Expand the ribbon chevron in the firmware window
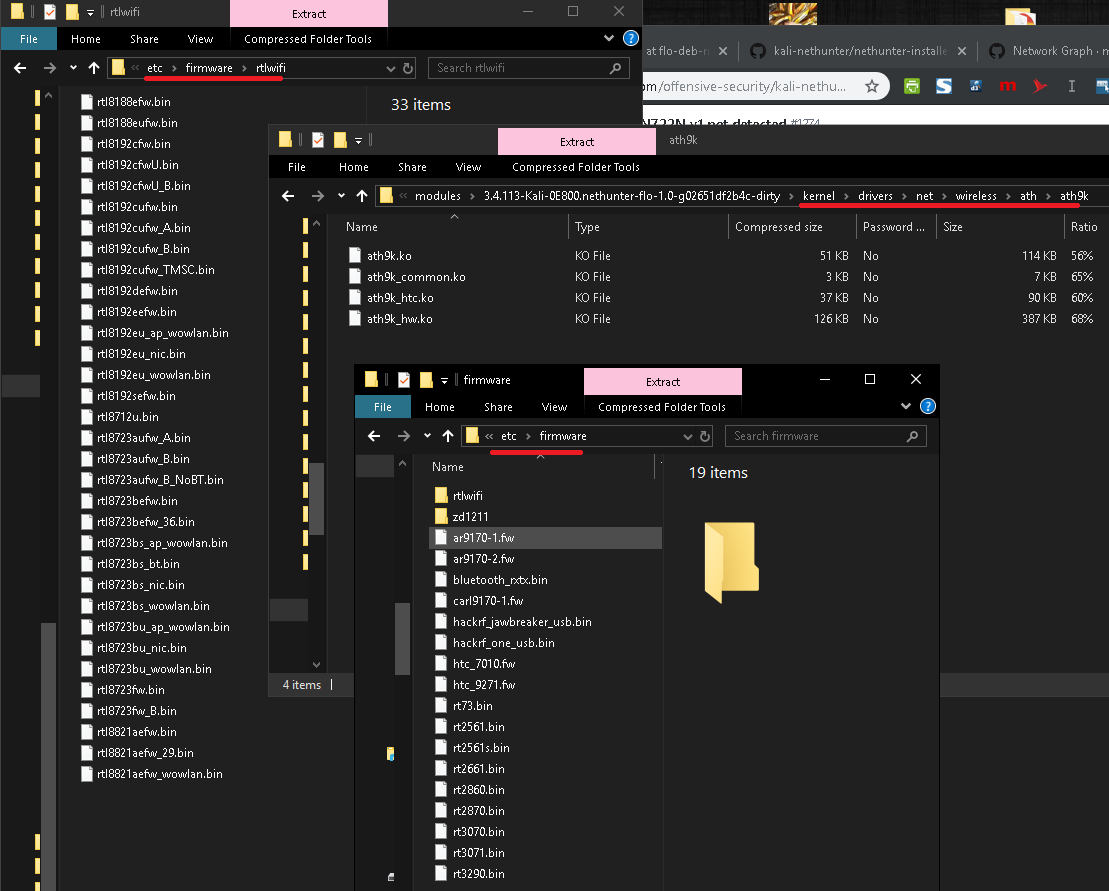This screenshot has width=1109, height=891. pos(907,407)
